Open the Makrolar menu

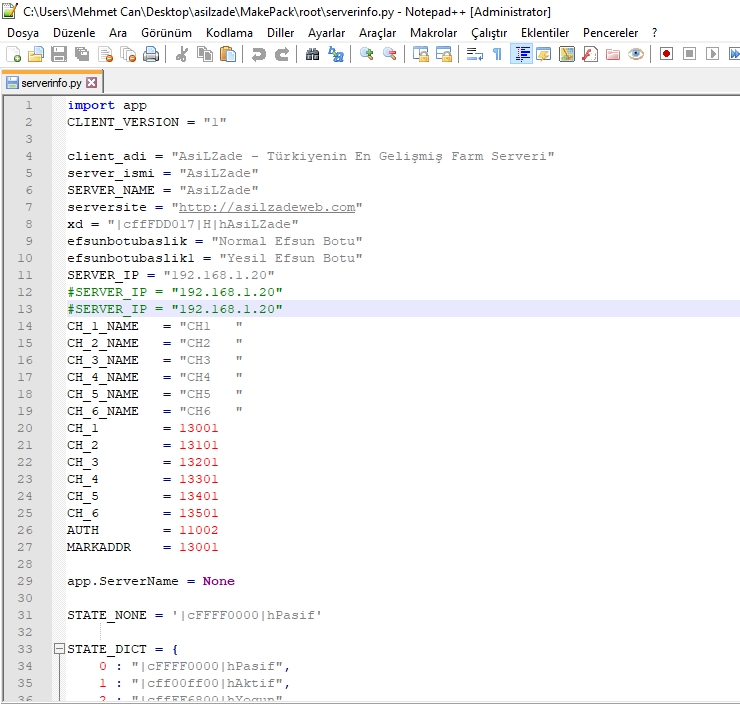tap(433, 33)
